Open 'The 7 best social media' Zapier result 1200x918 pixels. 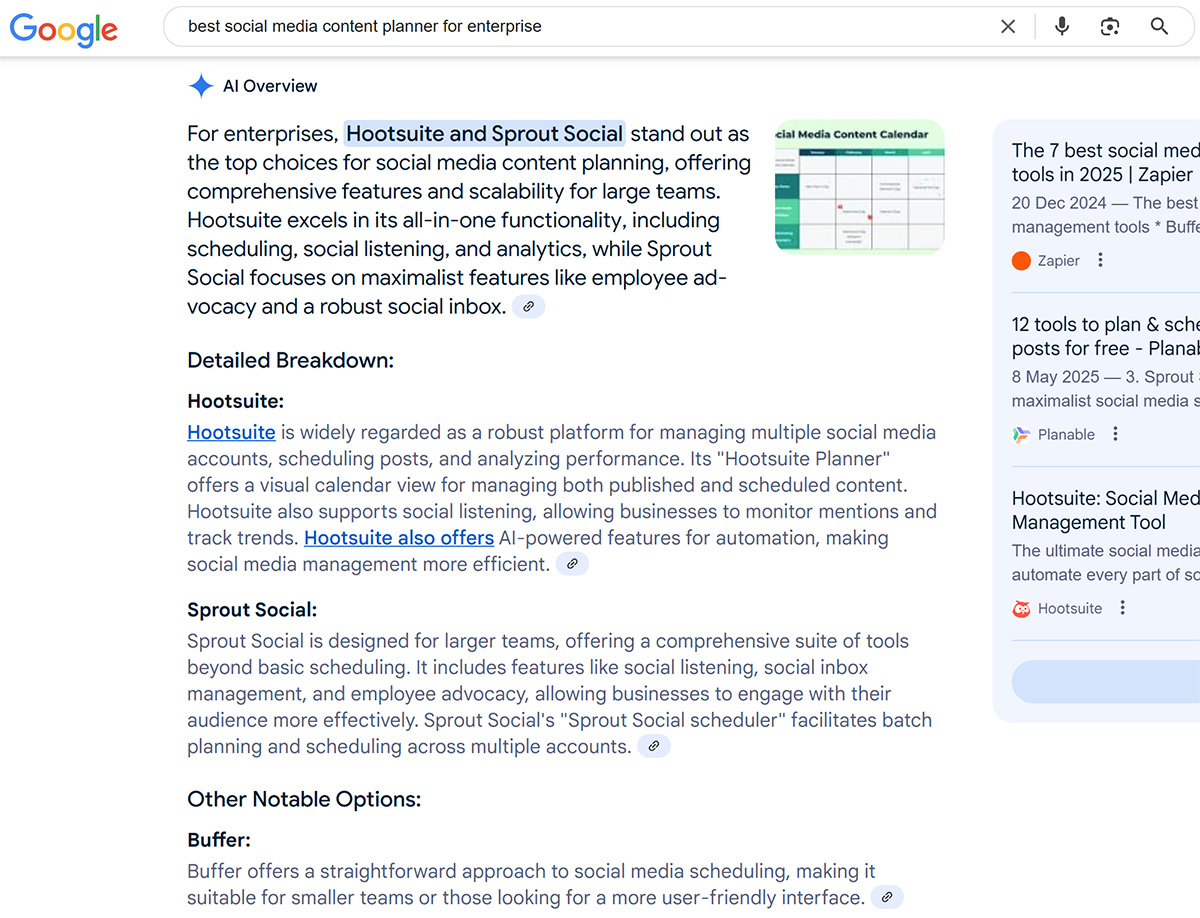1105,162
